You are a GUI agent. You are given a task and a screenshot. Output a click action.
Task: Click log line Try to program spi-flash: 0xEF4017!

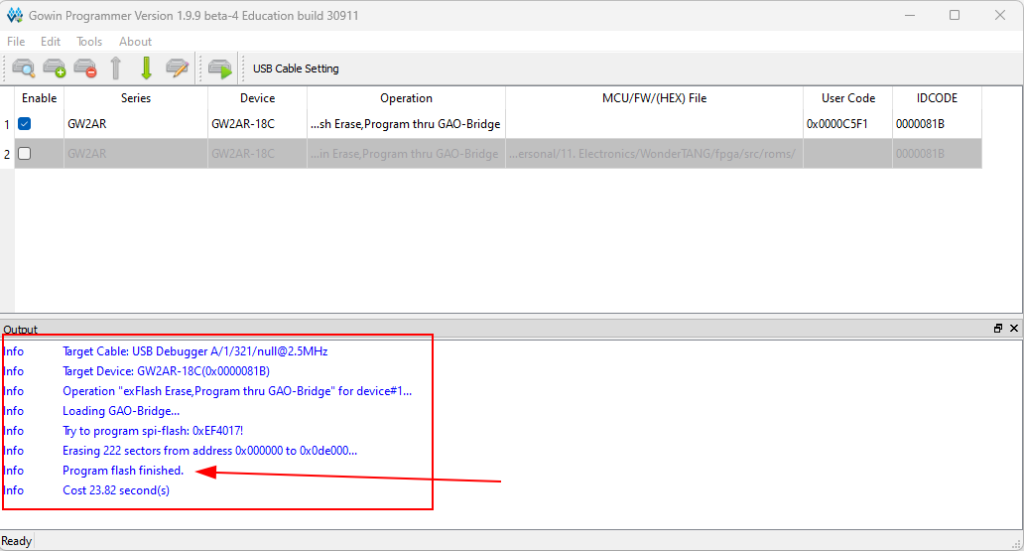pyautogui.click(x=153, y=431)
